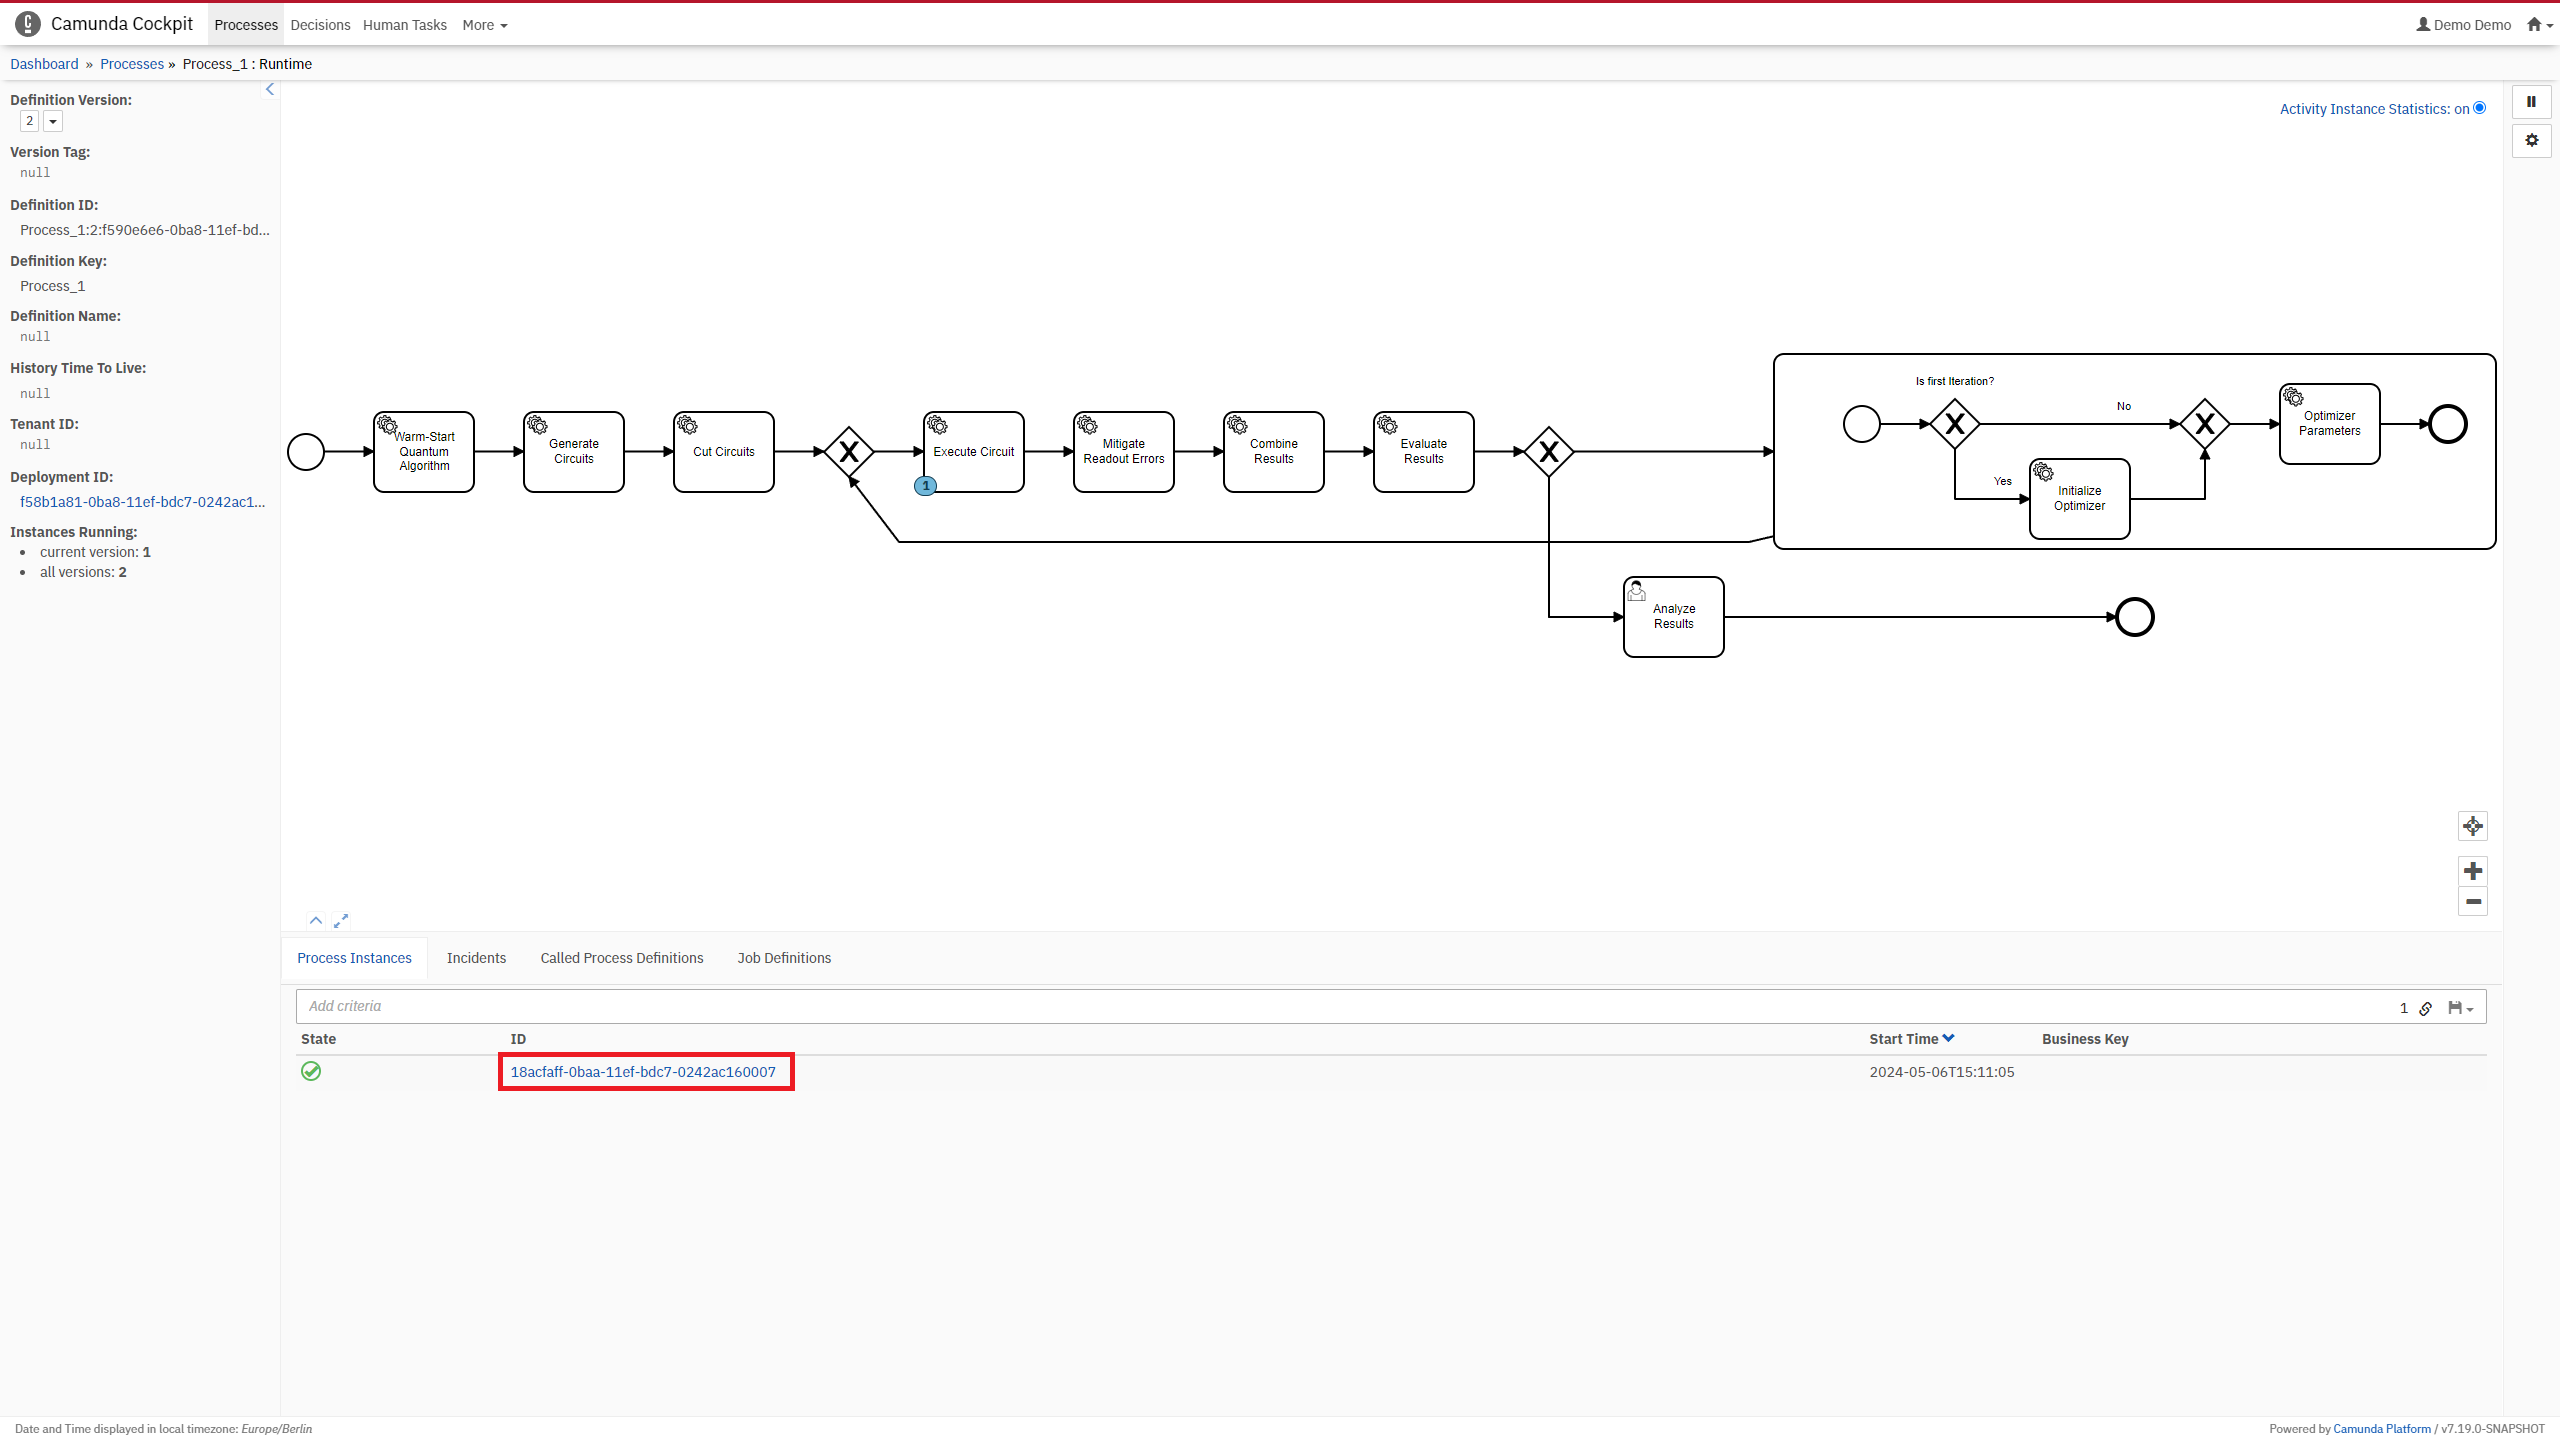Screen dimensions: 2560x1440
Task: Select the Process Instances tab
Action: [x=353, y=956]
